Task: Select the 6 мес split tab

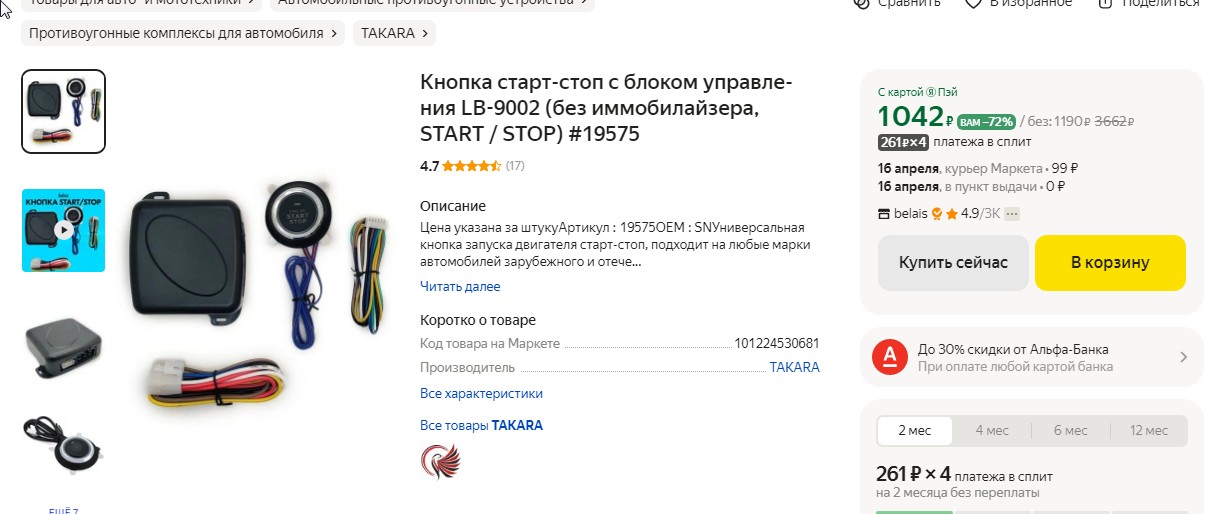Action: pyautogui.click(x=1071, y=430)
